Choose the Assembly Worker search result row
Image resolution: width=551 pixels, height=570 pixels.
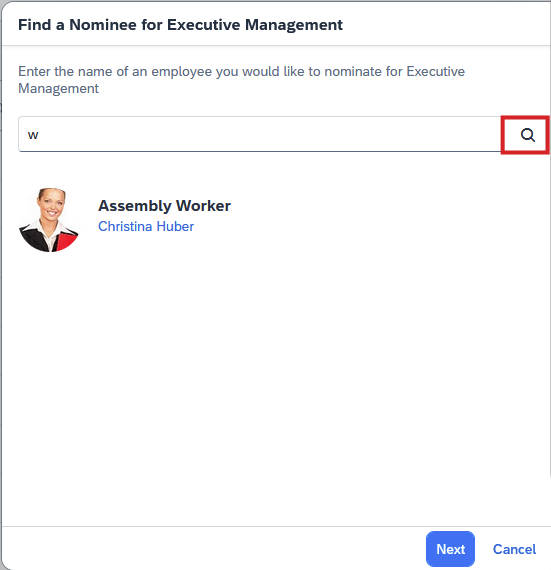click(276, 220)
